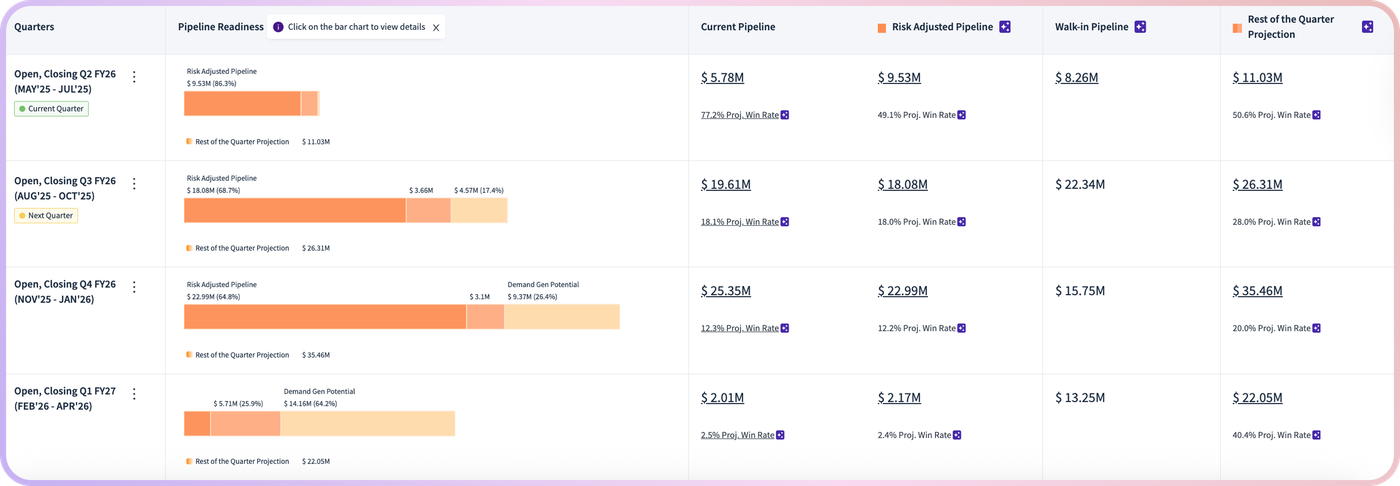Image resolution: width=1400 pixels, height=486 pixels.
Task: Click the Demand Gen Potential segment in Q1 FY27
Action: click(x=367, y=423)
